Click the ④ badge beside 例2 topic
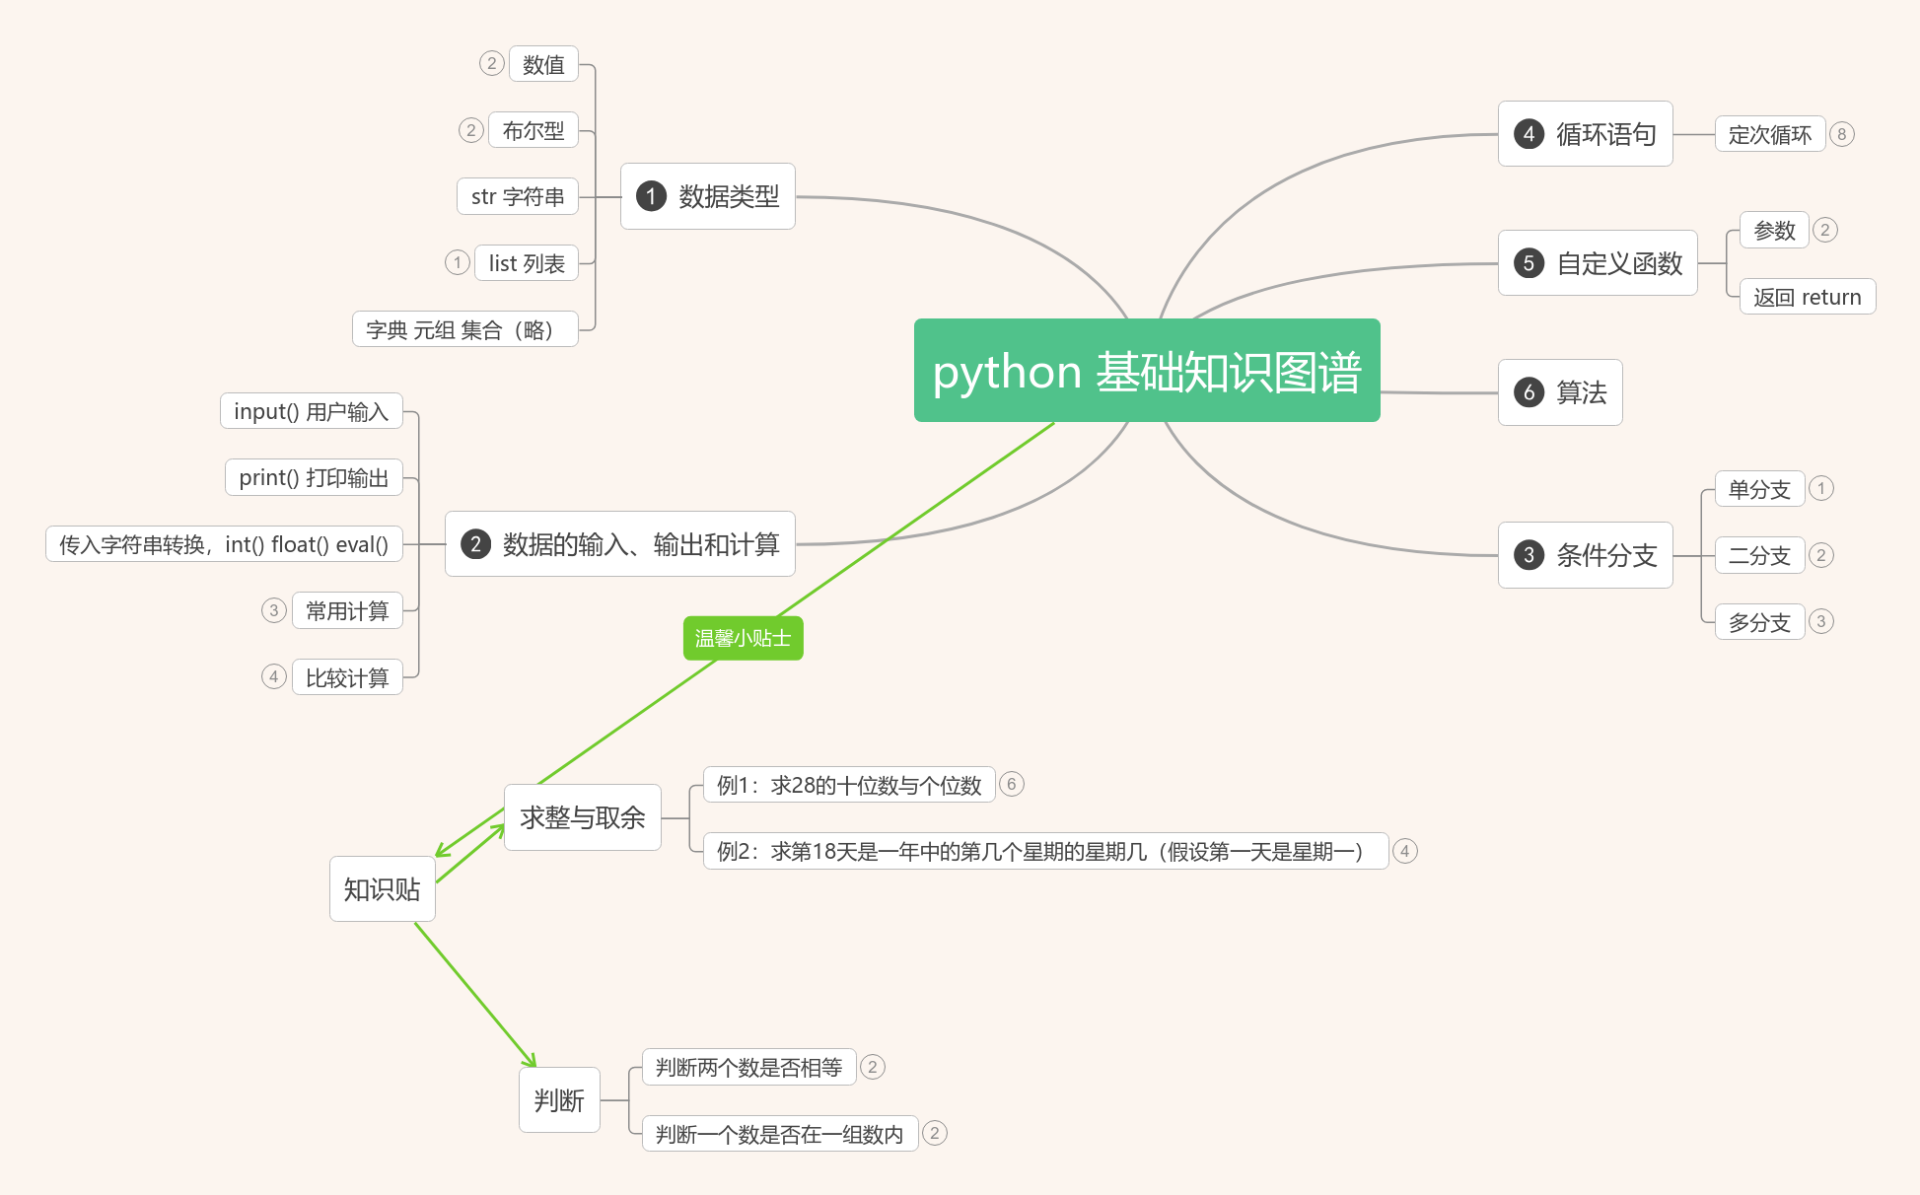Viewport: 1920px width, 1195px height. (1406, 851)
